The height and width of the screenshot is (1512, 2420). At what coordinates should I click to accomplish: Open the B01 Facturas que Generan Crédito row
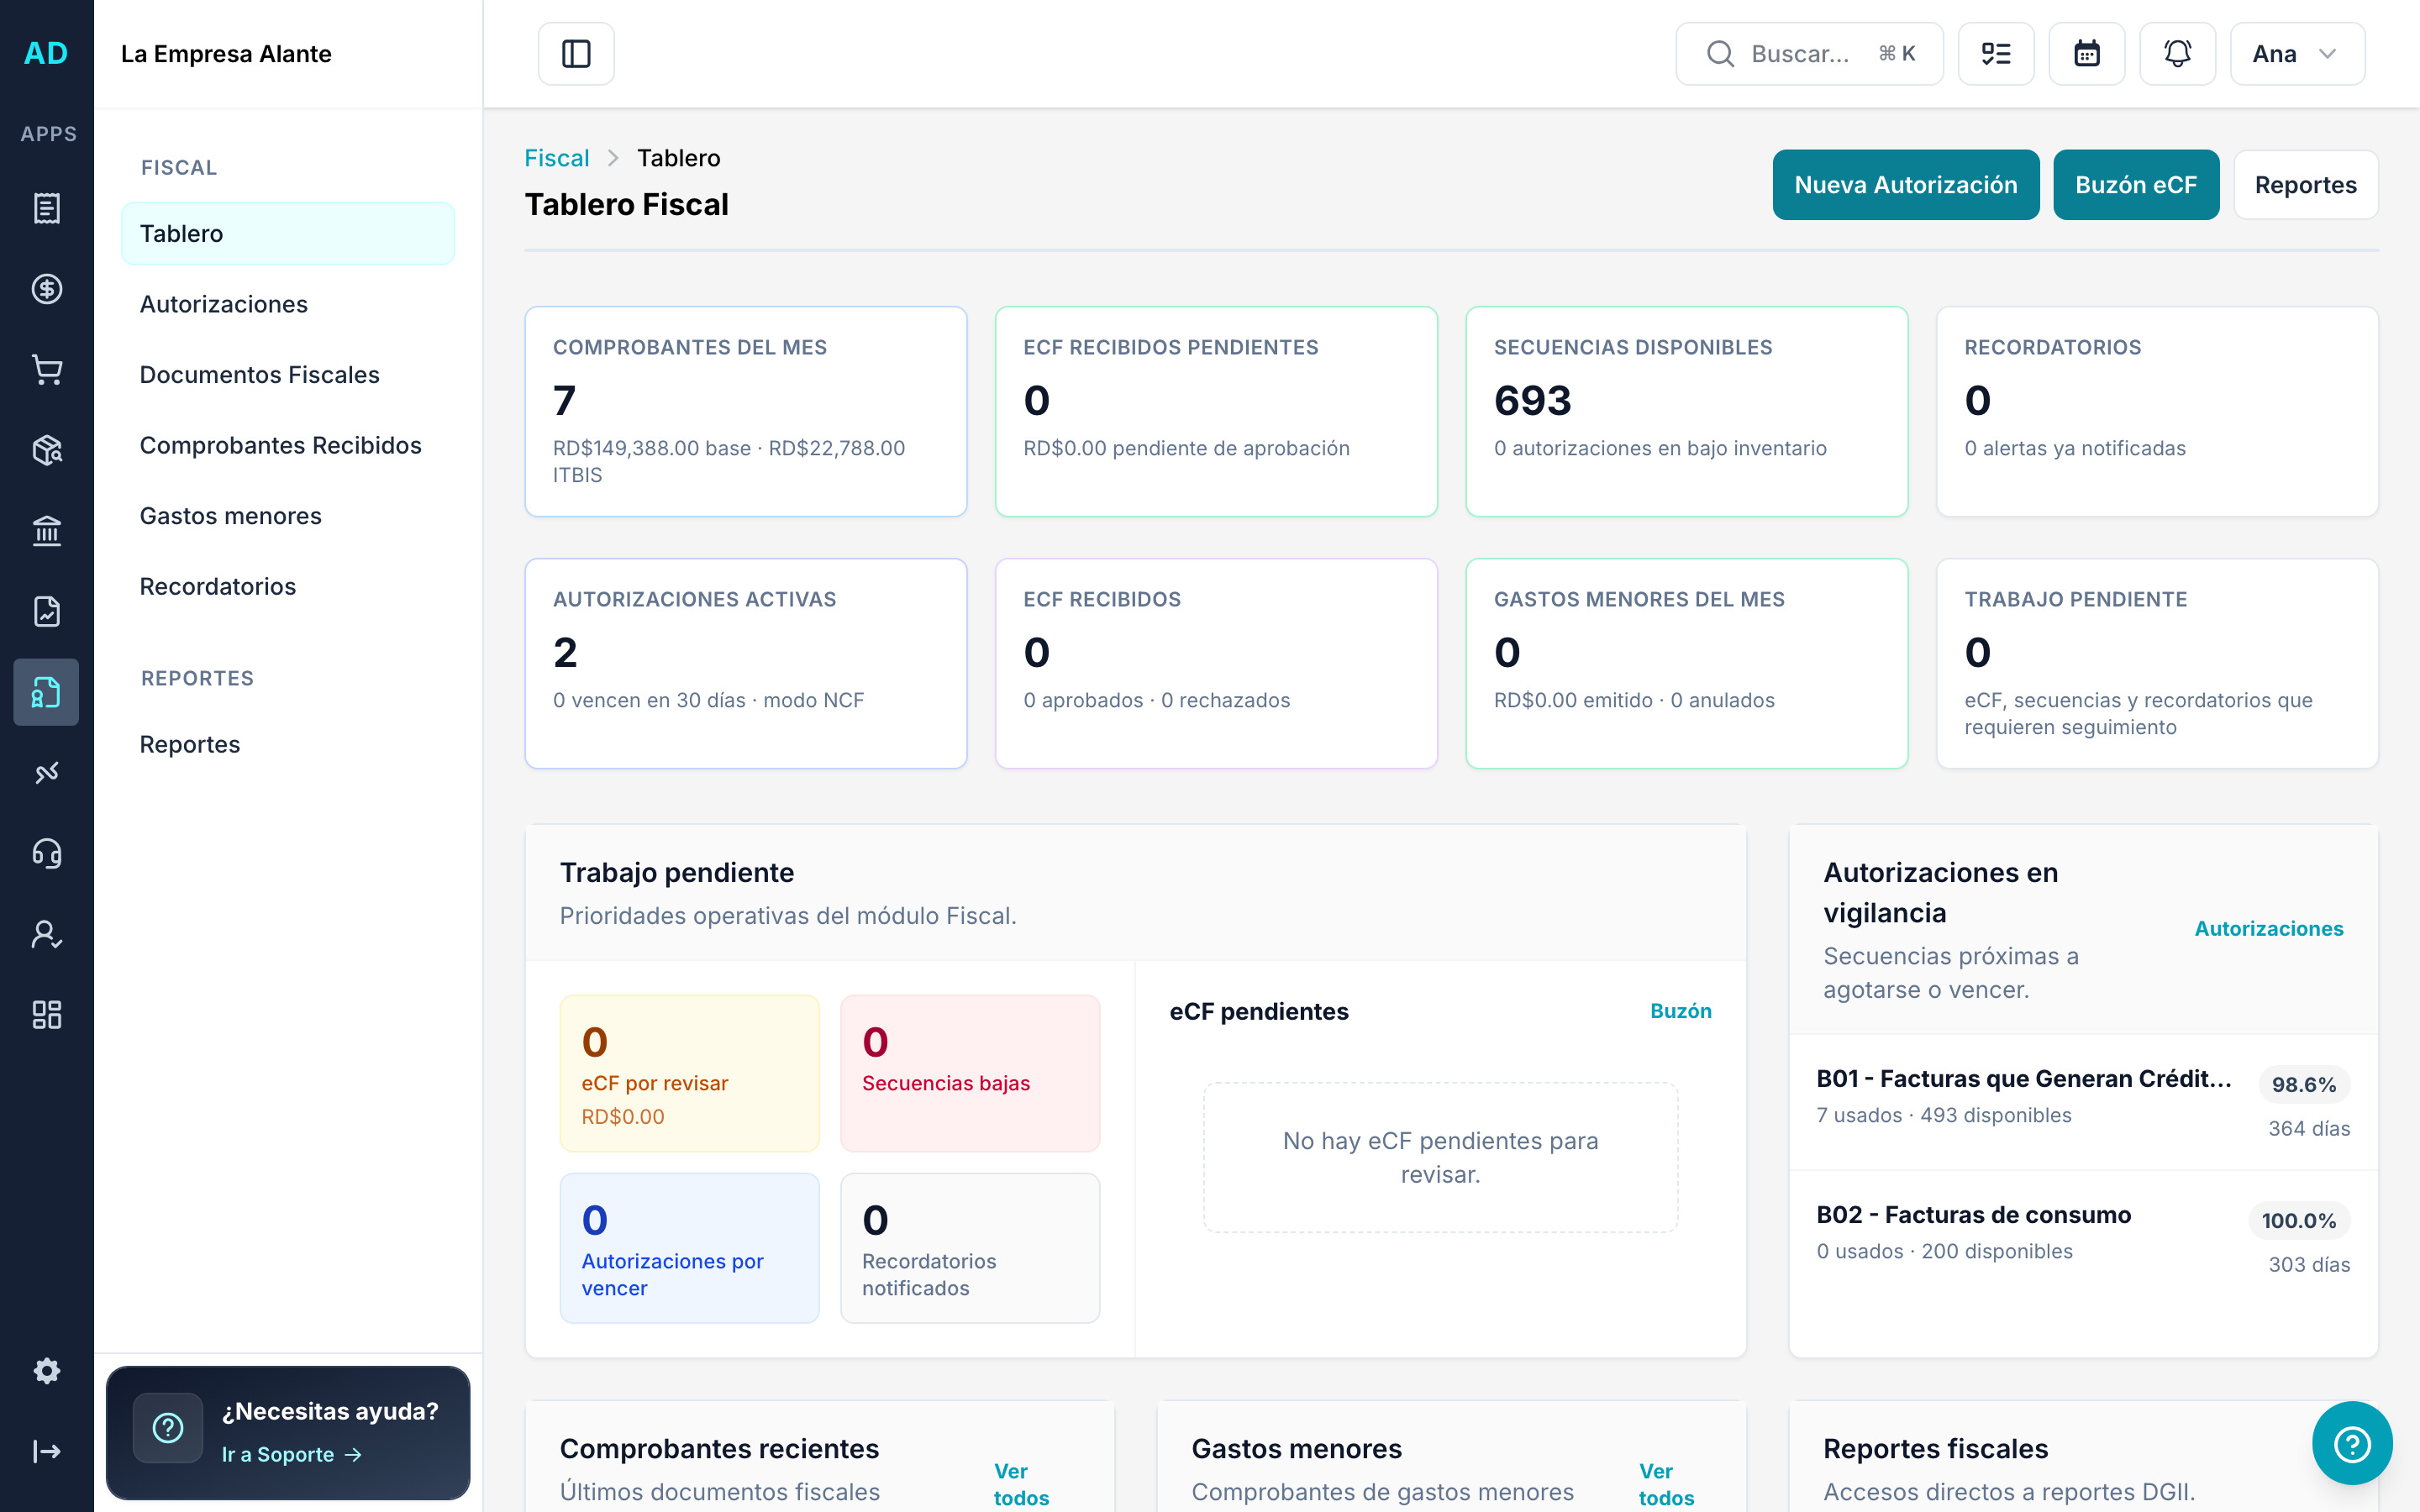[2083, 1102]
